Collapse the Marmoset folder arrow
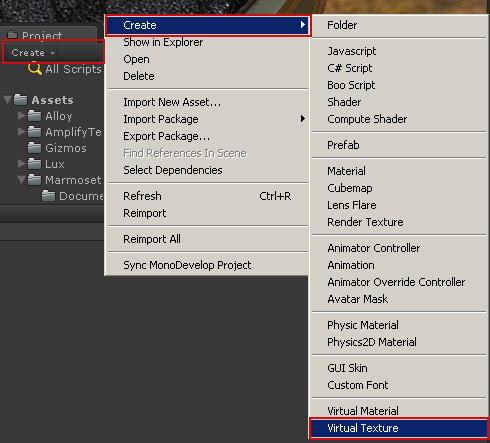Screen dimensions: 490x443 coord(22,180)
